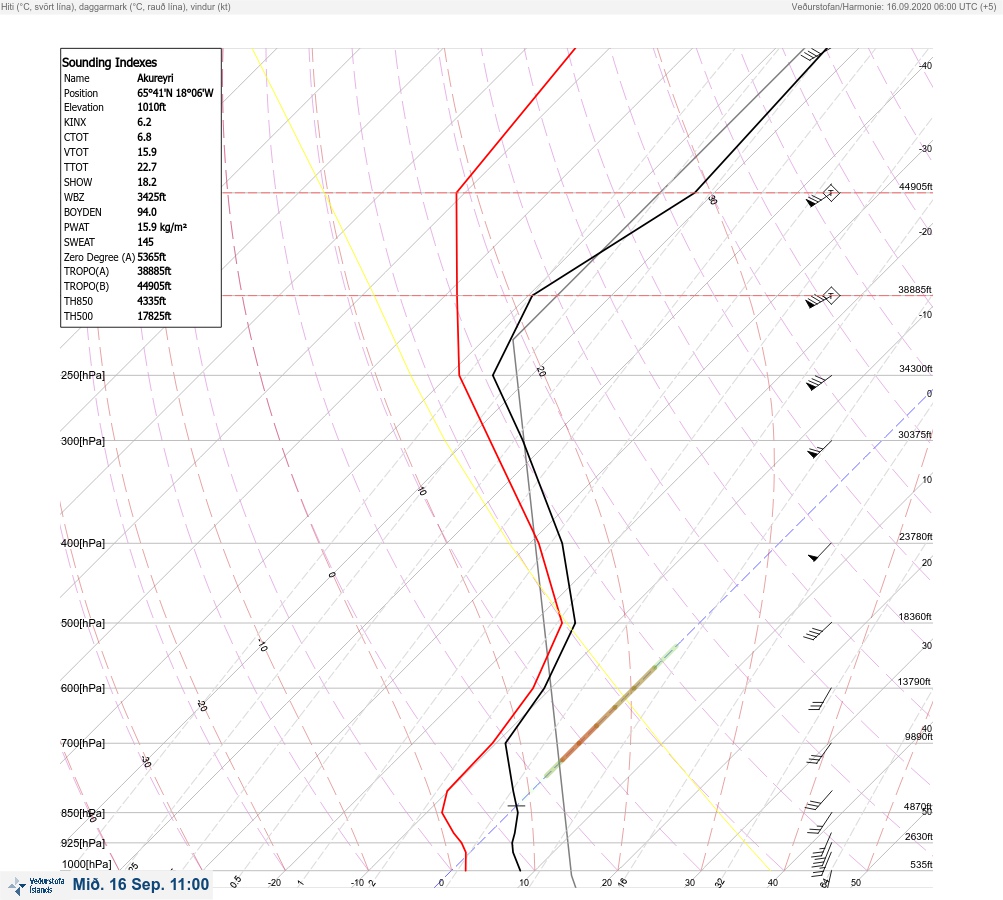Viewport: 1003px width, 900px height.
Task: Click the BOYDEN value 94.0
Action: click(147, 212)
